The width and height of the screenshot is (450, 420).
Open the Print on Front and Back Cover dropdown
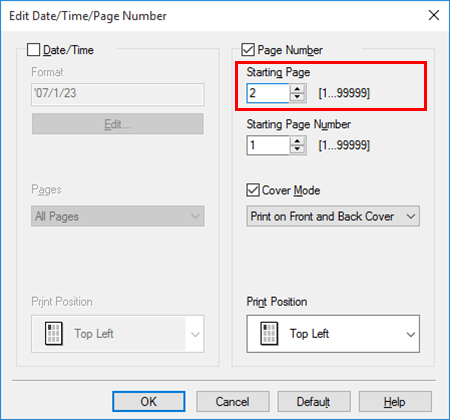coord(333,216)
